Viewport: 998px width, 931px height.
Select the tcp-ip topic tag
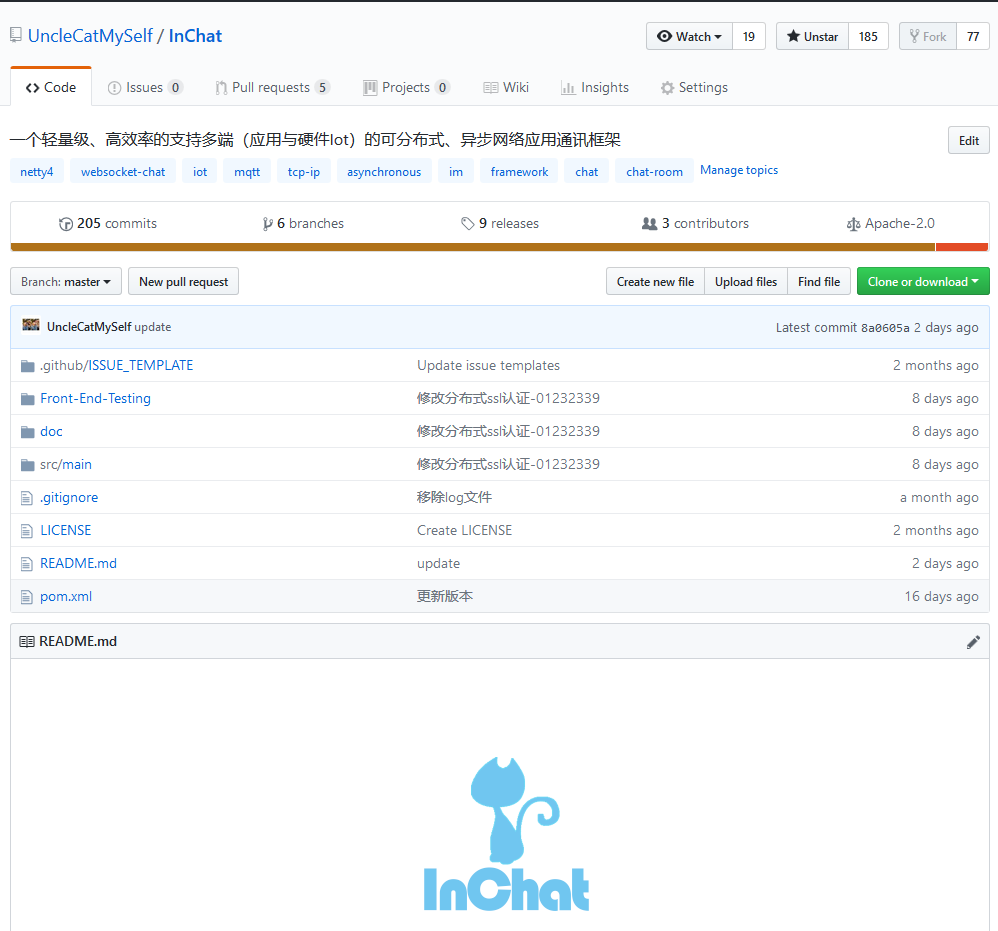304,172
